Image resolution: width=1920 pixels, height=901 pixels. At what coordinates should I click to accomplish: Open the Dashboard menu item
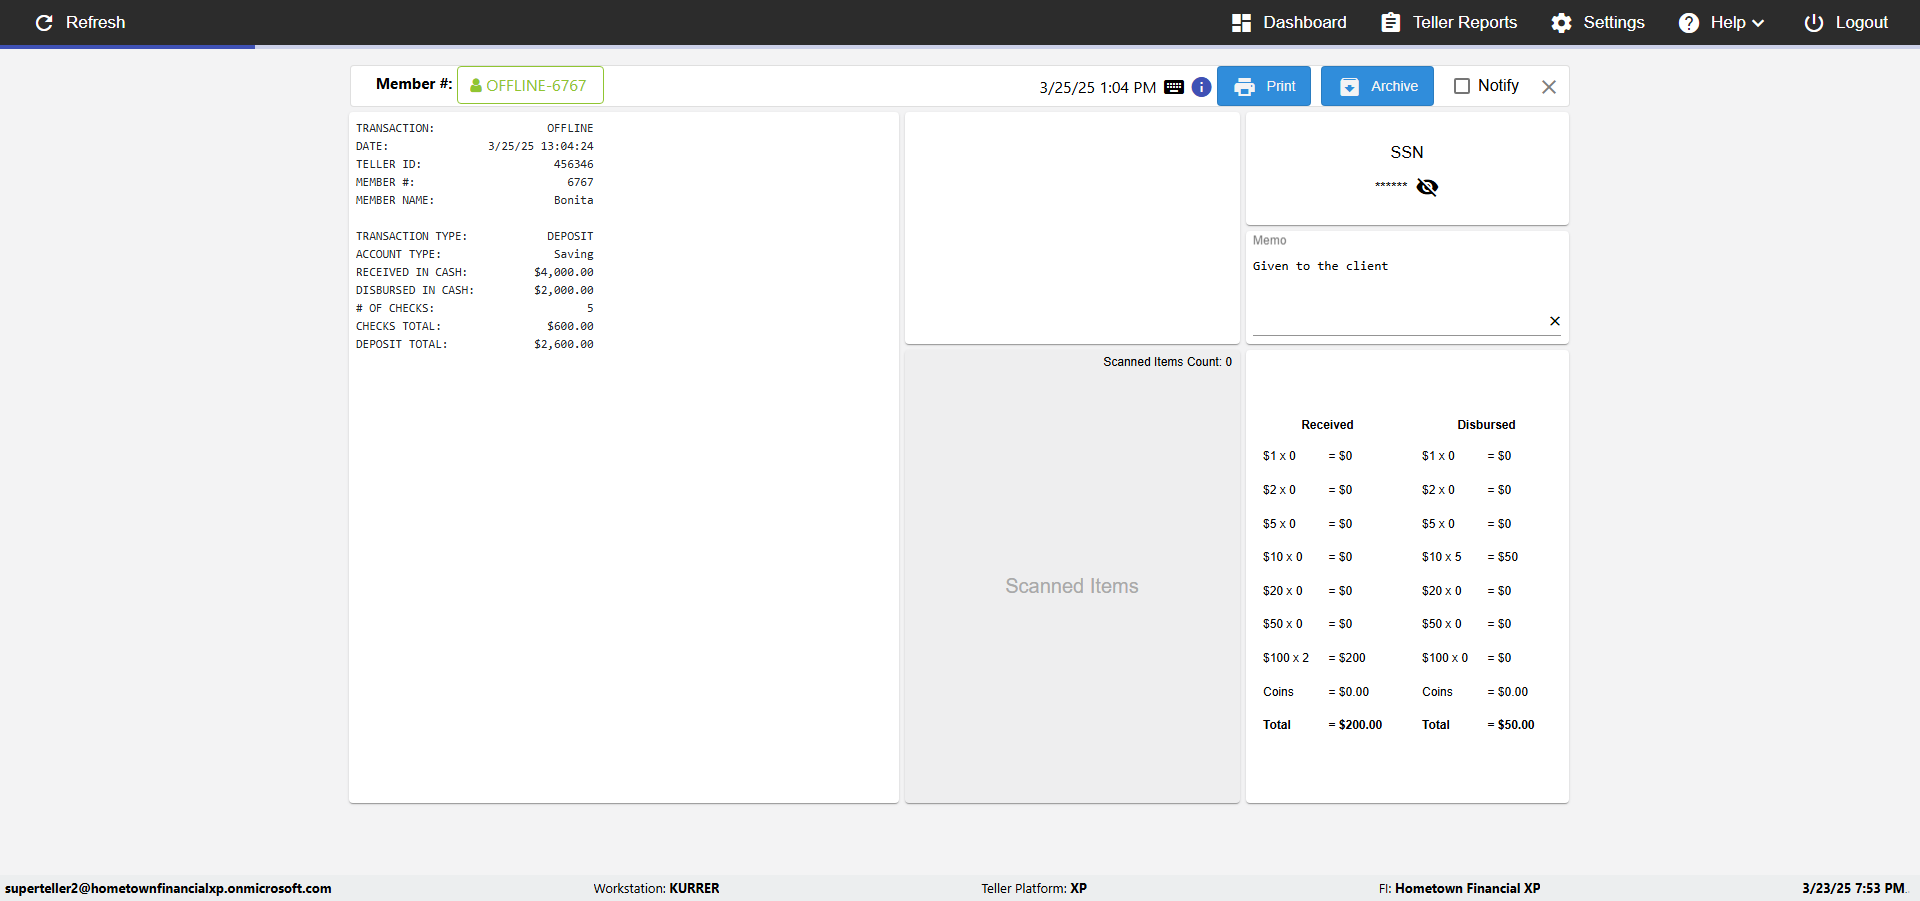coord(1289,22)
